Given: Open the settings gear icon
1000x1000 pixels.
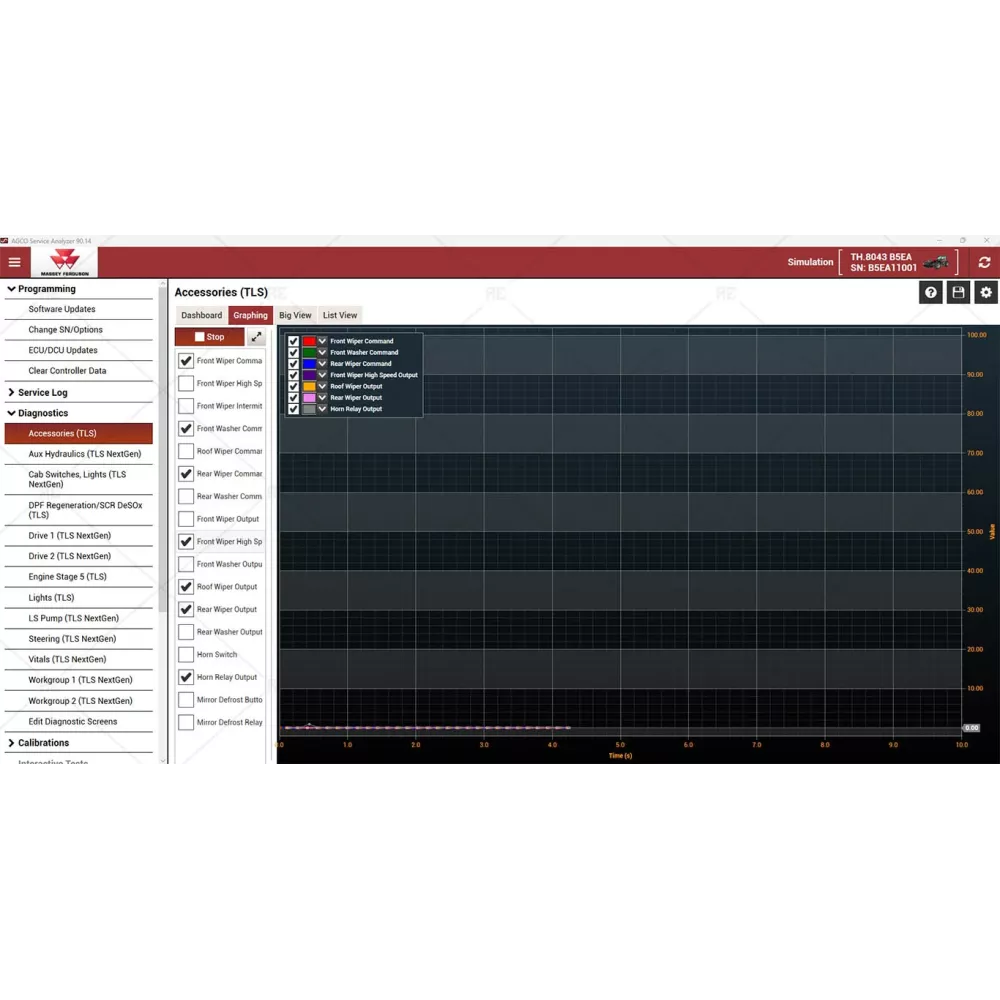Looking at the screenshot, I should [x=986, y=292].
